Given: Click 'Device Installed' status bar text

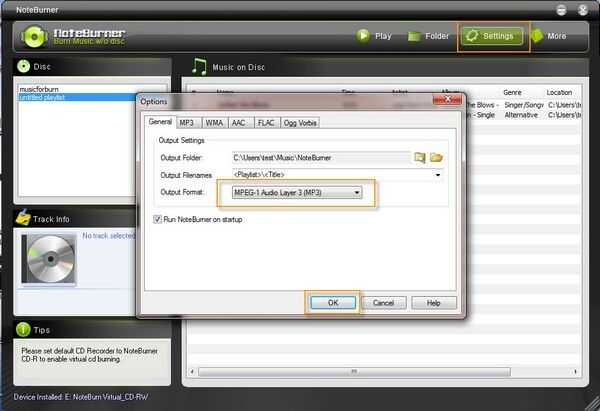Looking at the screenshot, I should (81, 397).
